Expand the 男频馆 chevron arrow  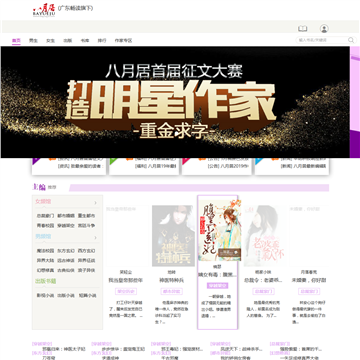(96, 238)
